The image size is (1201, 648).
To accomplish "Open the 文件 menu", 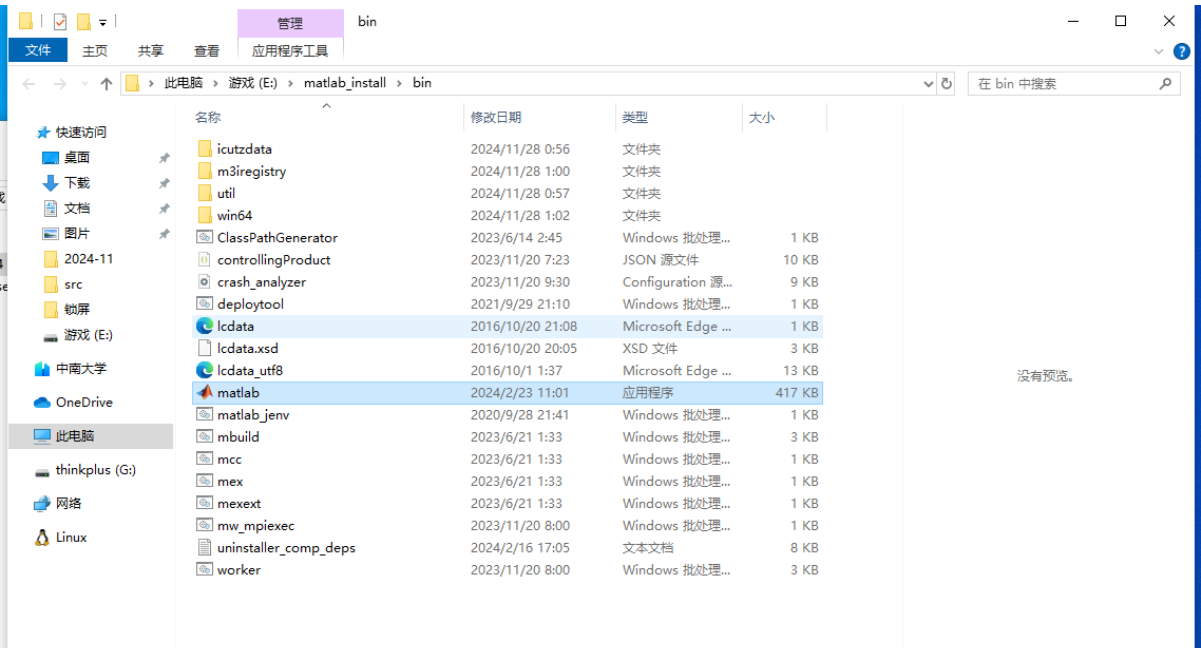I will click(x=38, y=50).
